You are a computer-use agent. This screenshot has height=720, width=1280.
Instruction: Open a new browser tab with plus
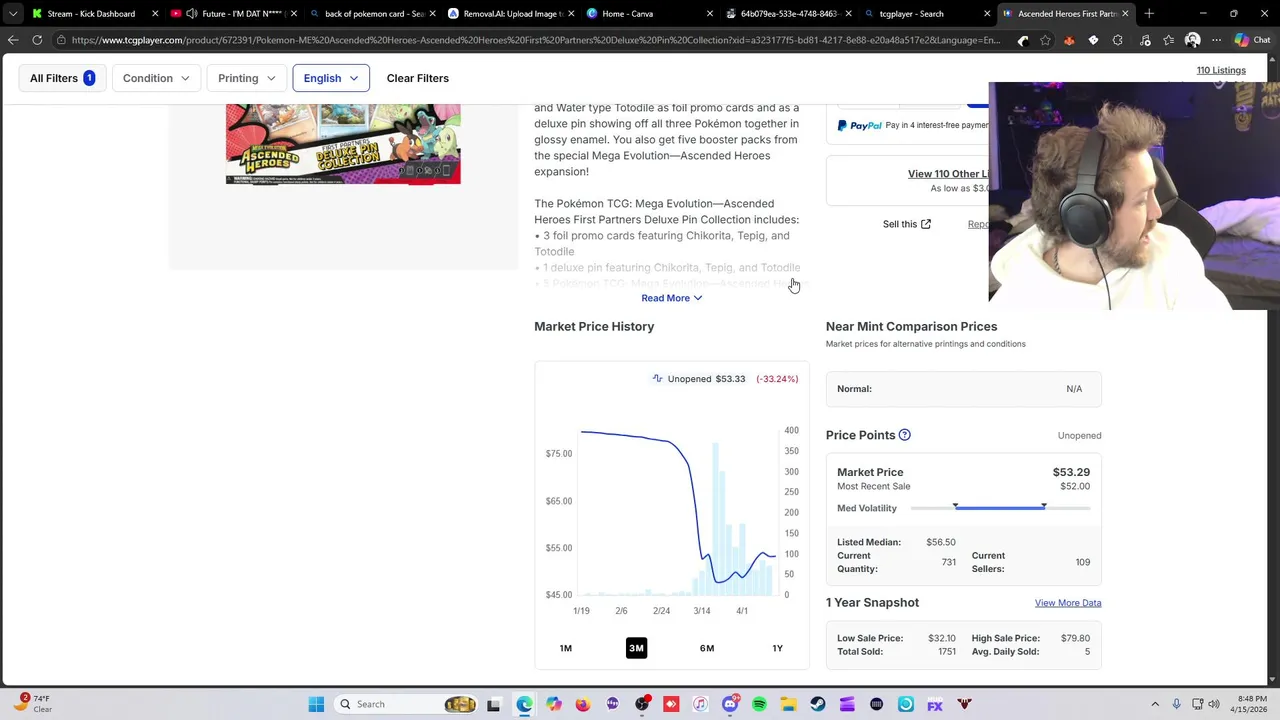(x=1149, y=14)
